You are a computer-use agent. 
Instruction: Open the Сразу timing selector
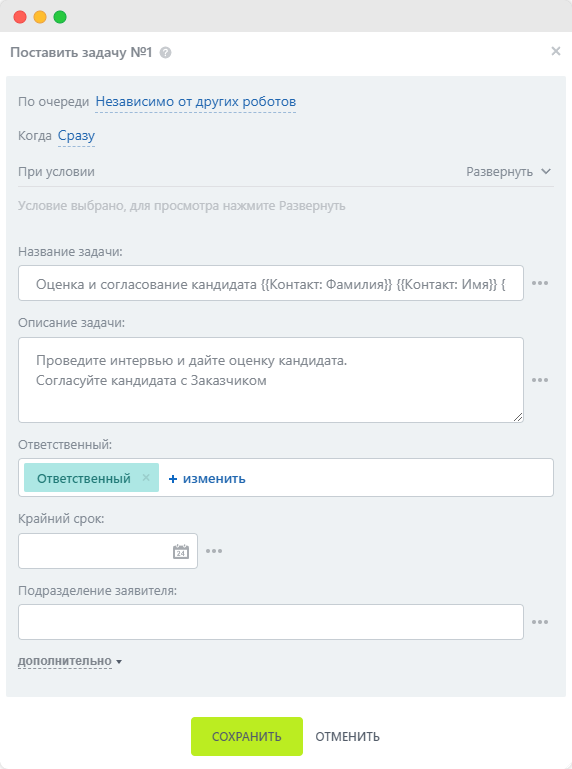click(76, 135)
